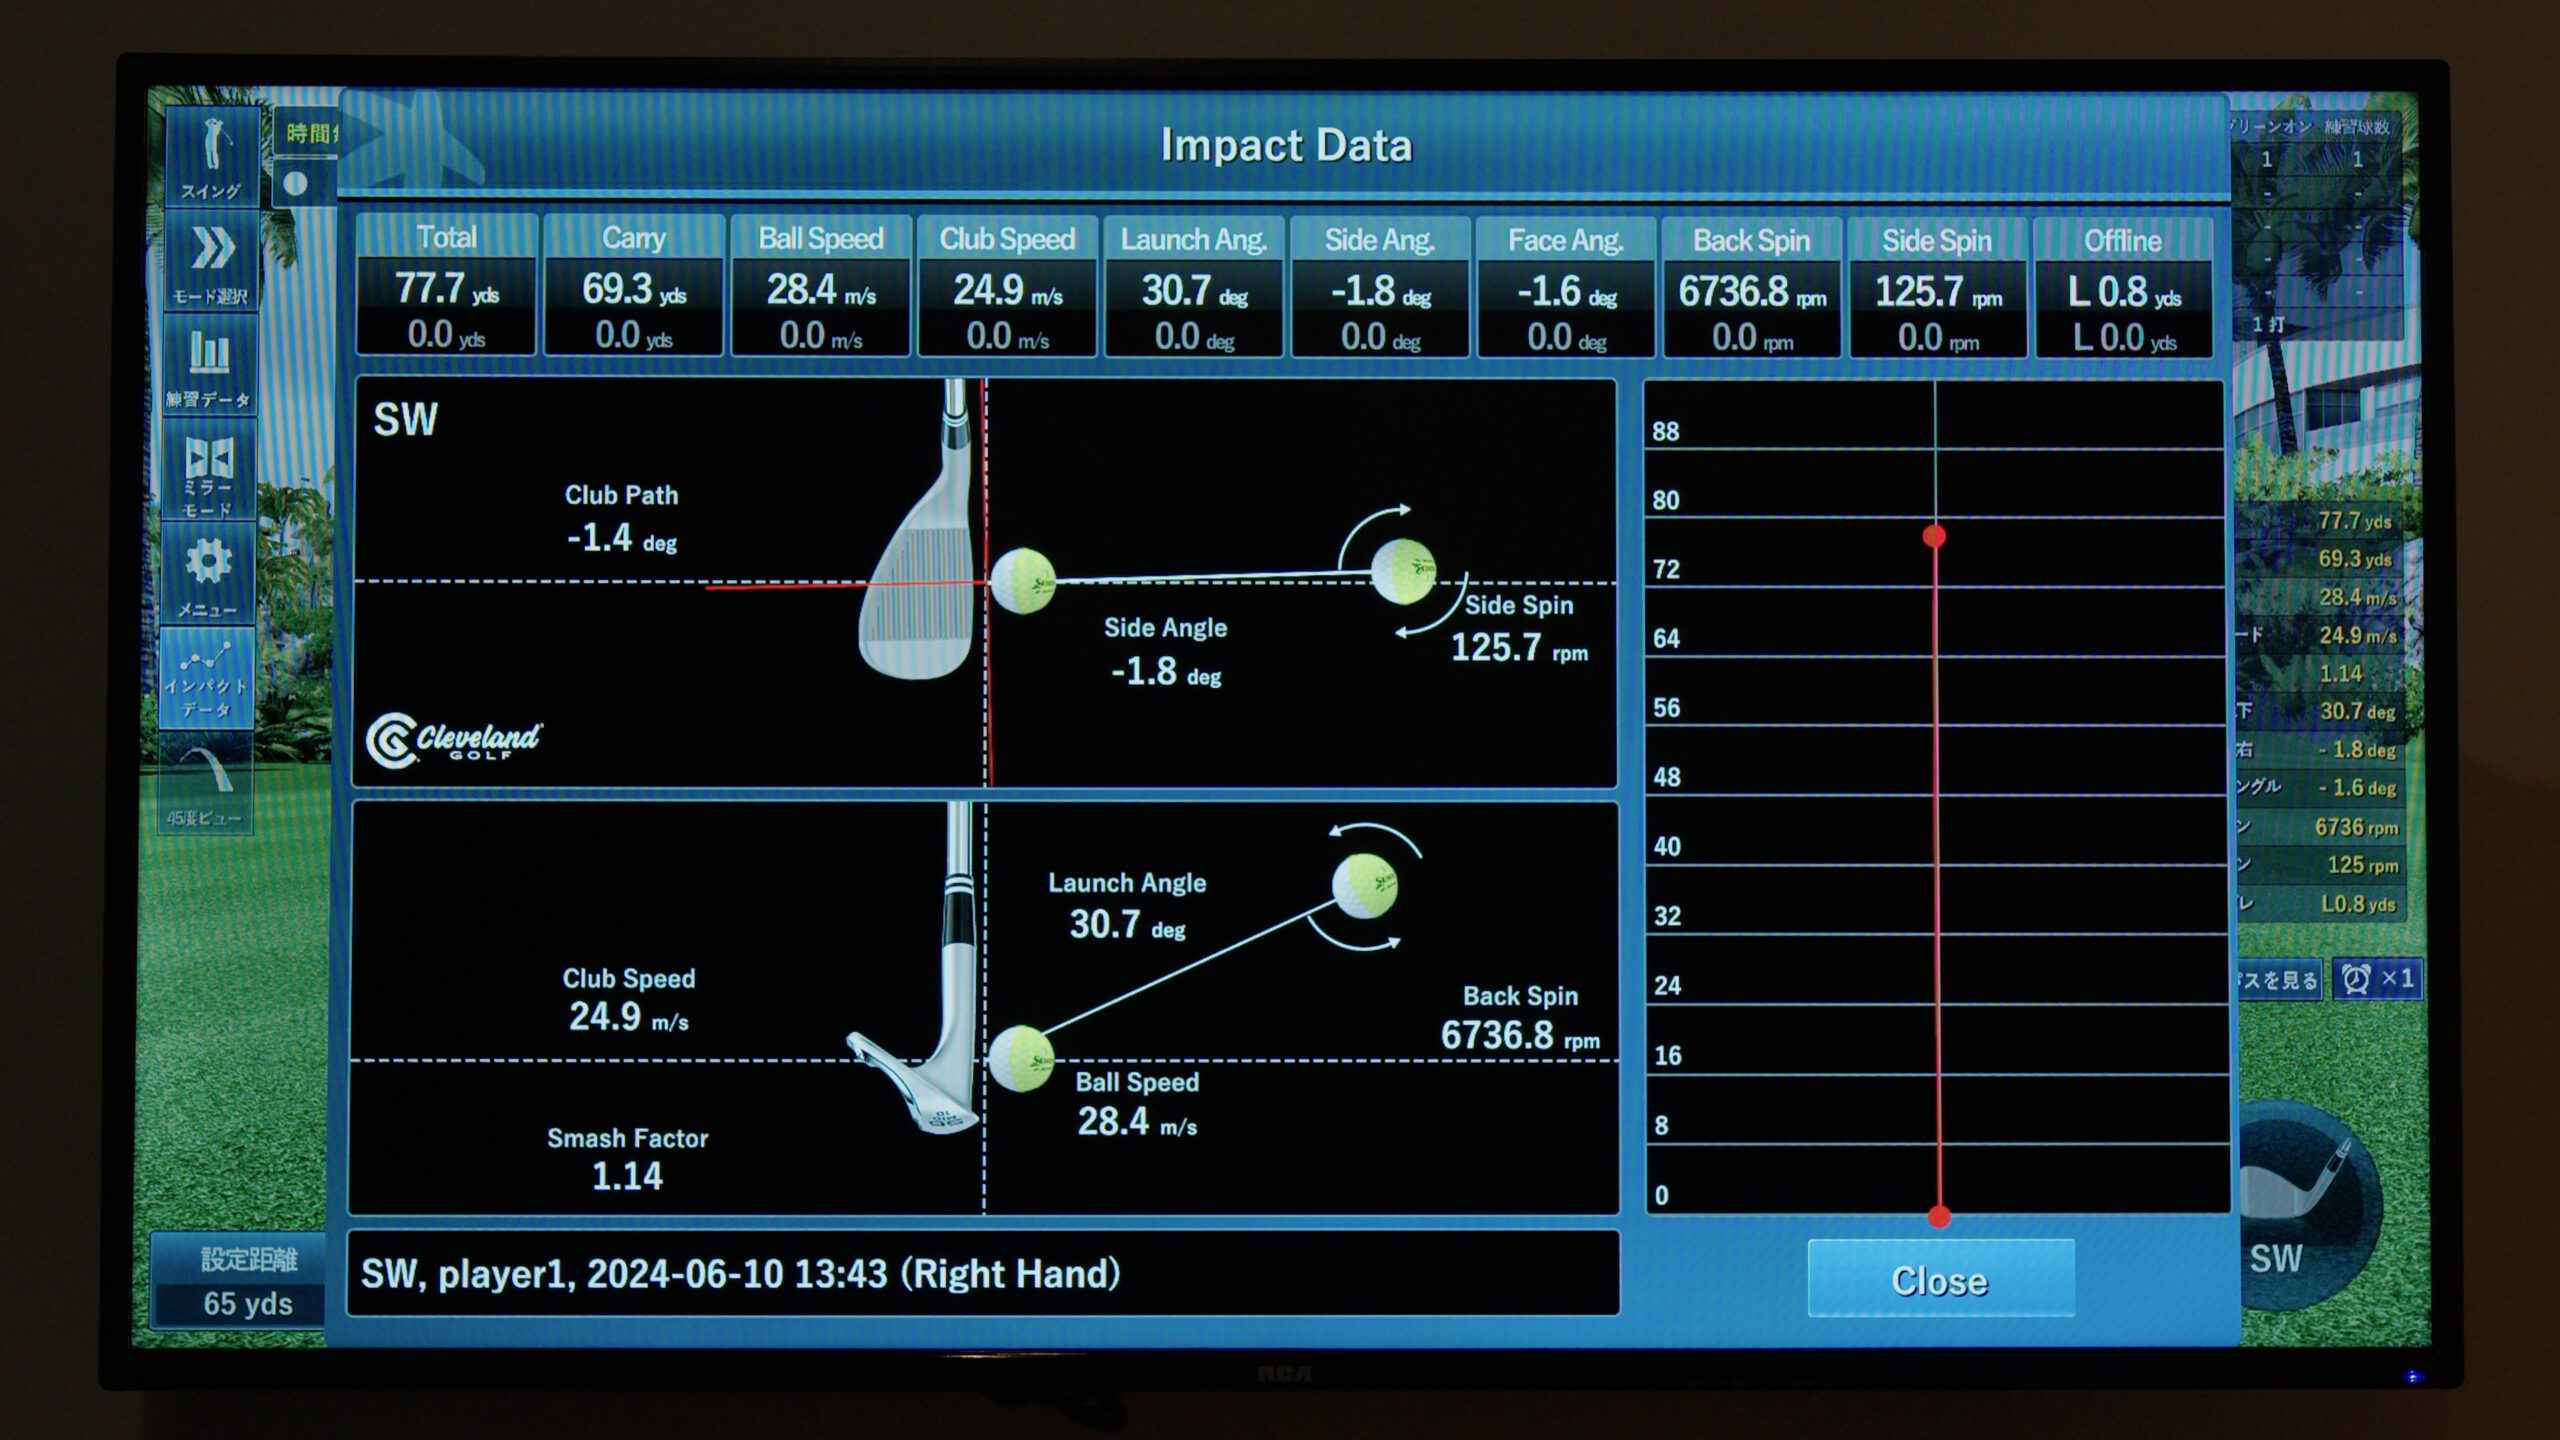Select the Total distance tile
2560x1440 pixels.
446,286
